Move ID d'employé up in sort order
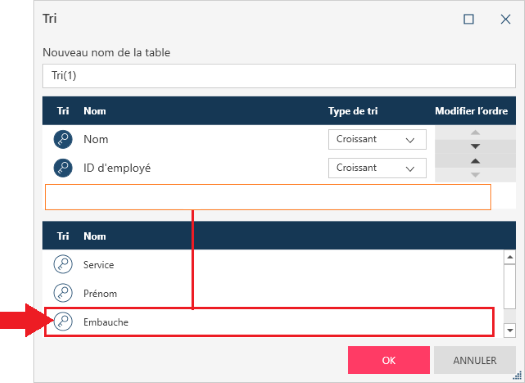525x383 pixels. pyautogui.click(x=475, y=161)
